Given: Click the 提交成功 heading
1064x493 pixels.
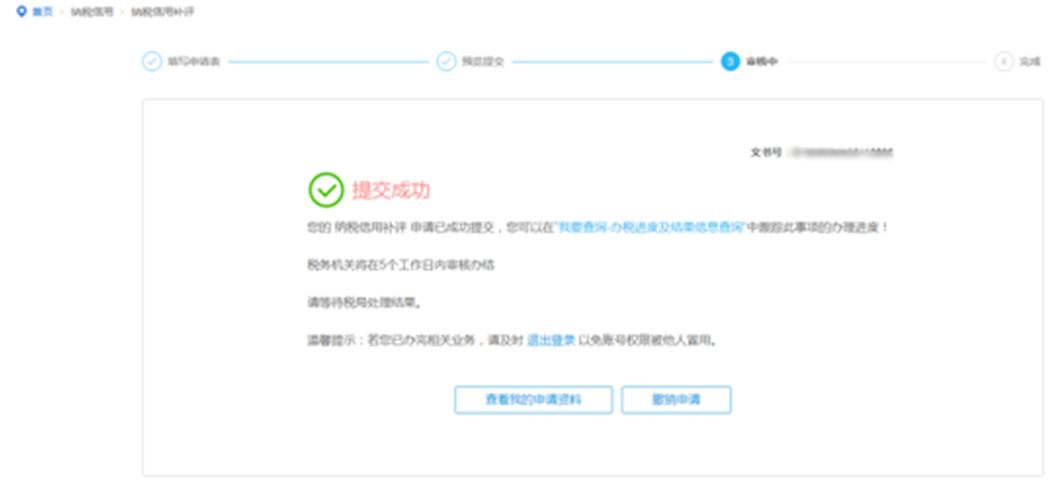Looking at the screenshot, I should 391,191.
